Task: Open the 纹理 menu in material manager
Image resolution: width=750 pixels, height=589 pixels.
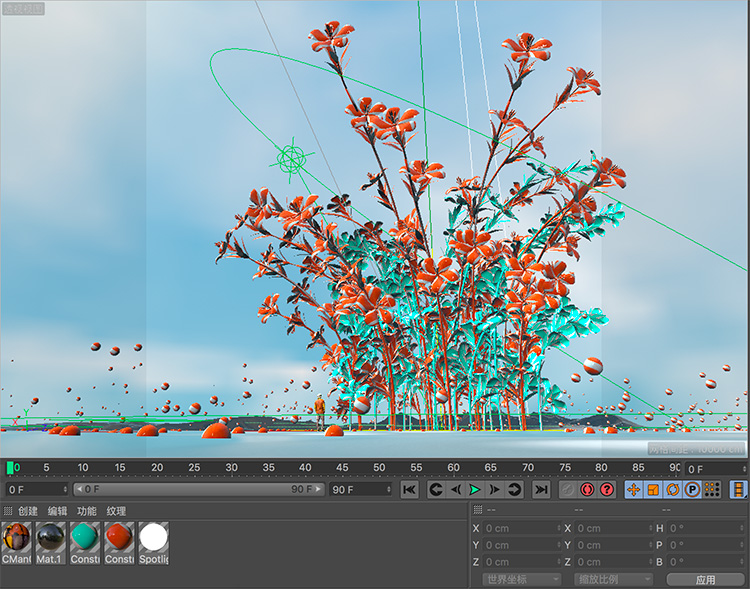Action: pos(116,511)
